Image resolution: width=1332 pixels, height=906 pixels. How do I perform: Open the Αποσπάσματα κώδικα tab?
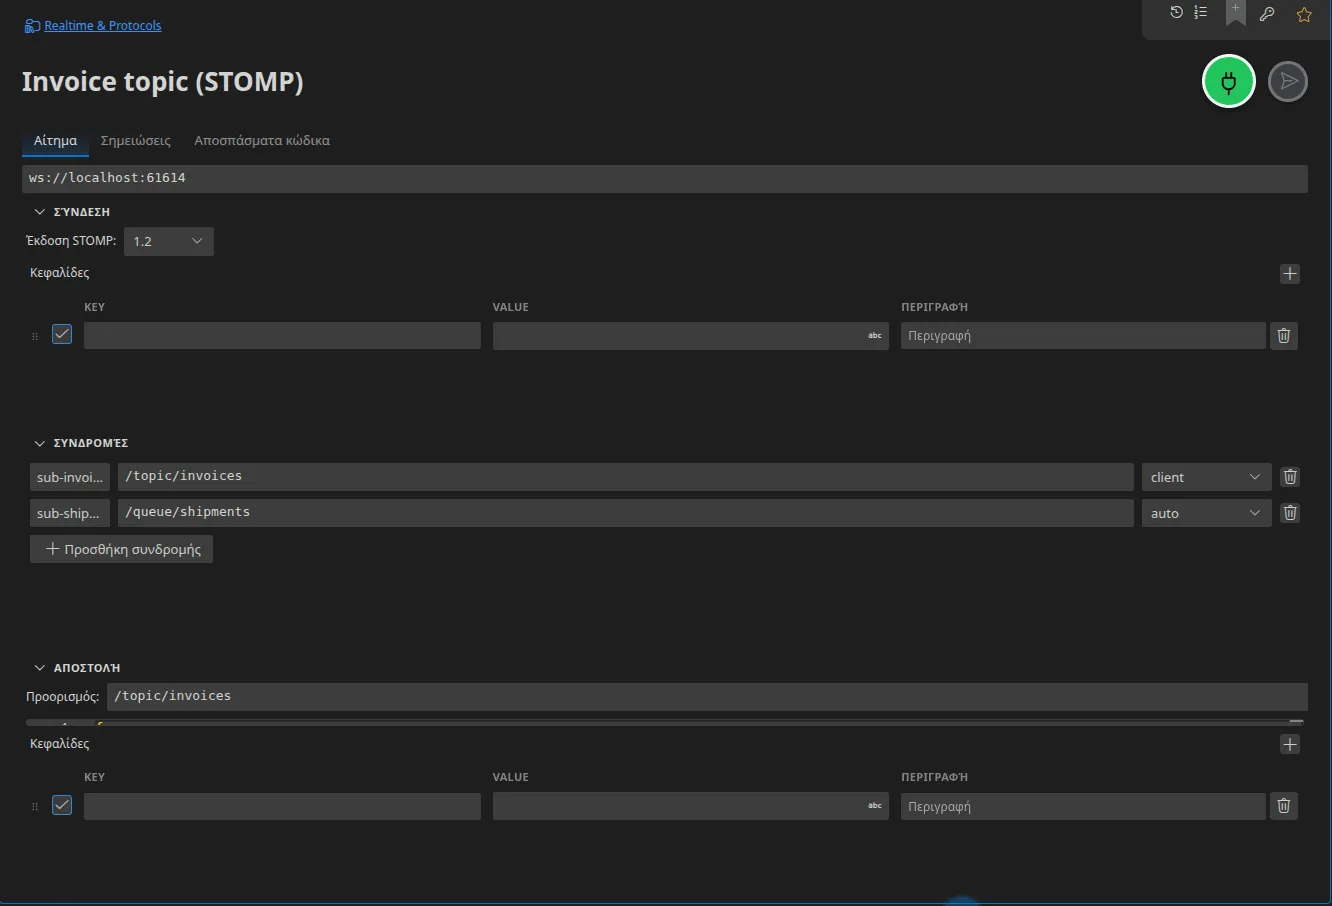point(262,141)
